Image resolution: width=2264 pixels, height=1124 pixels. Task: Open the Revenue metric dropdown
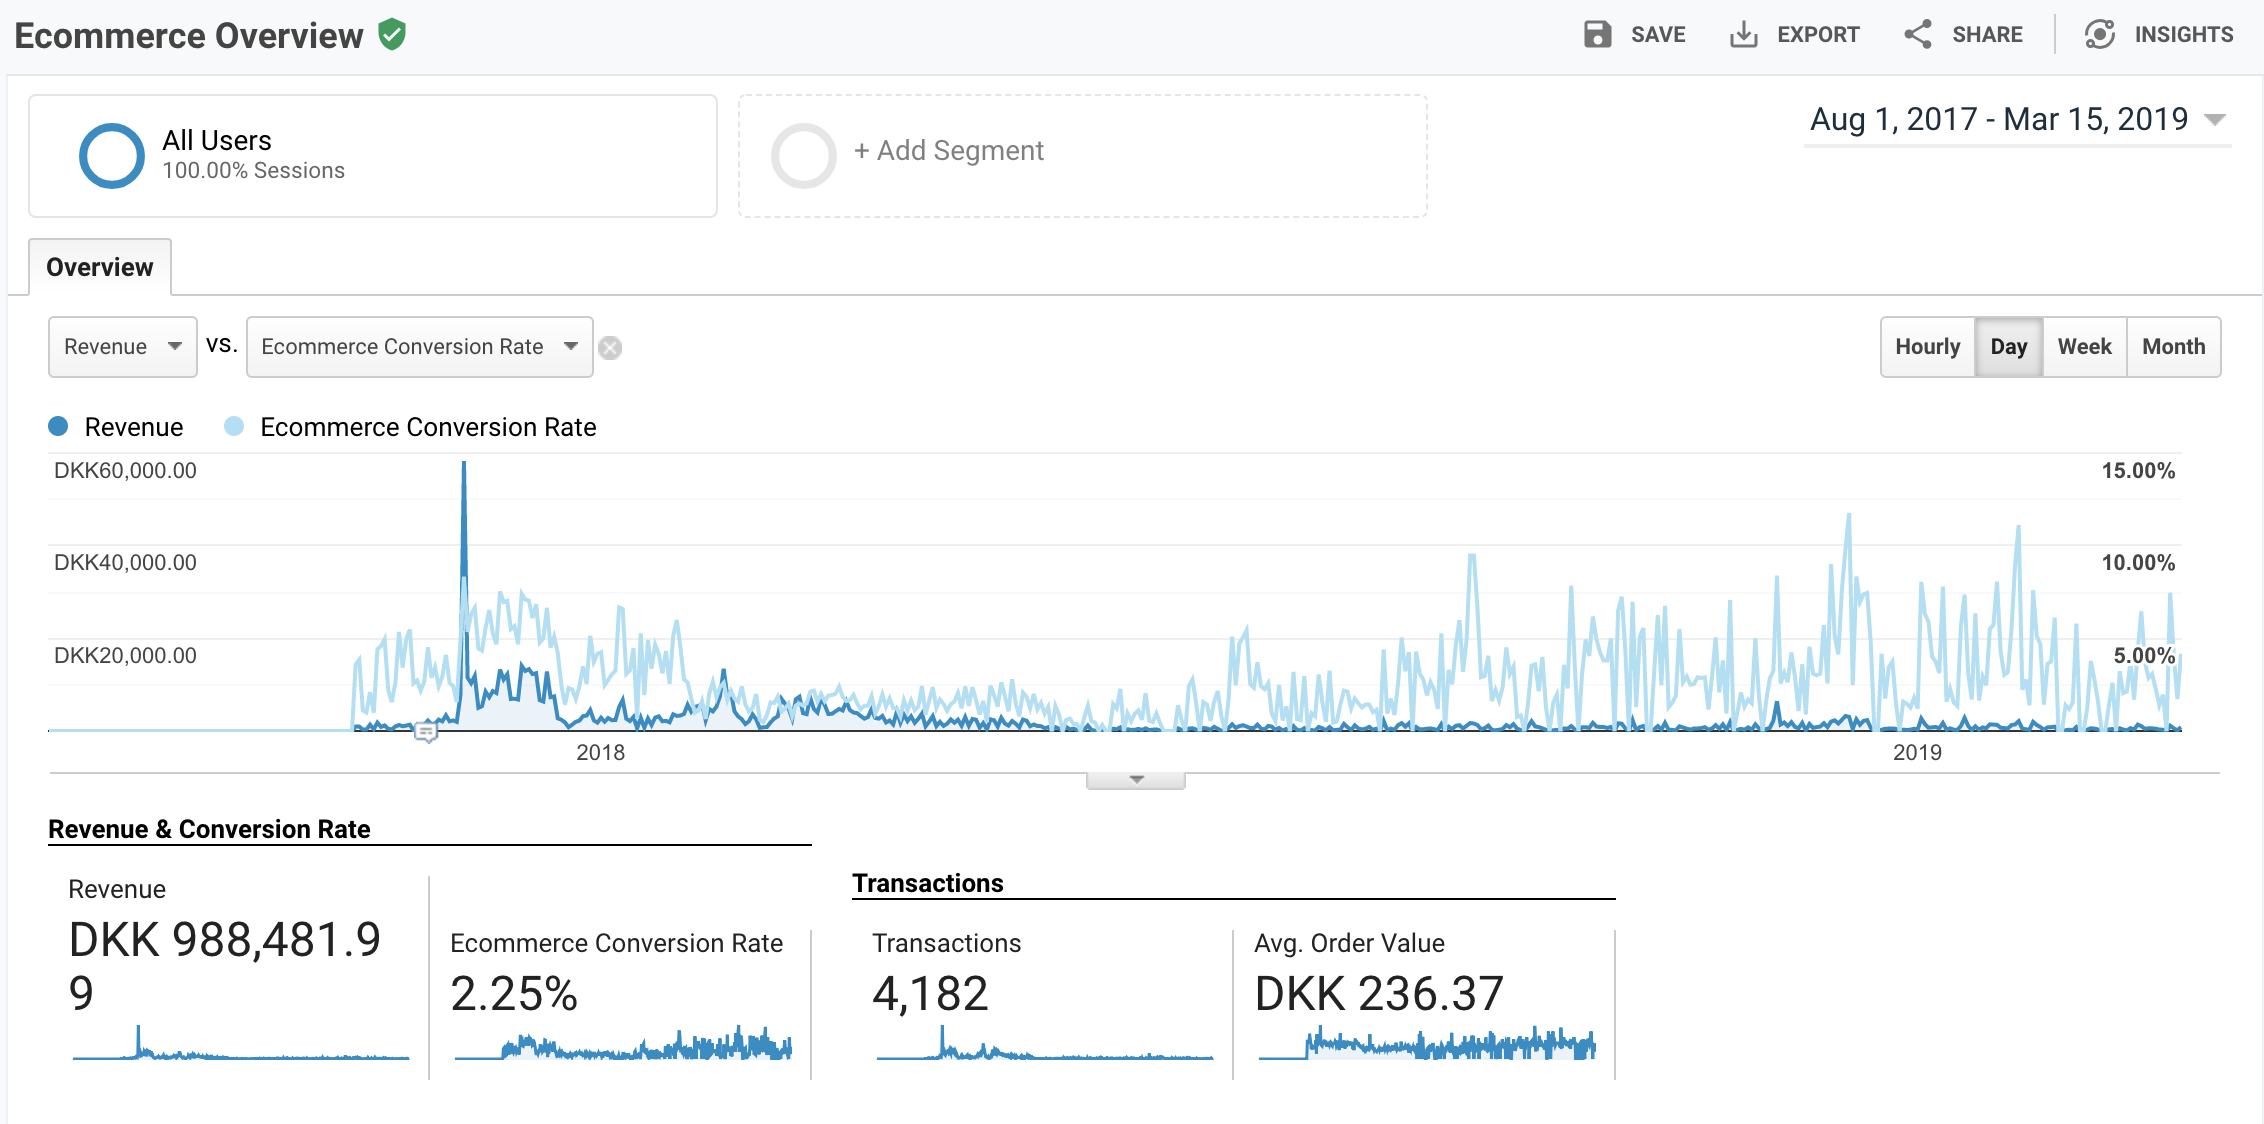click(122, 347)
